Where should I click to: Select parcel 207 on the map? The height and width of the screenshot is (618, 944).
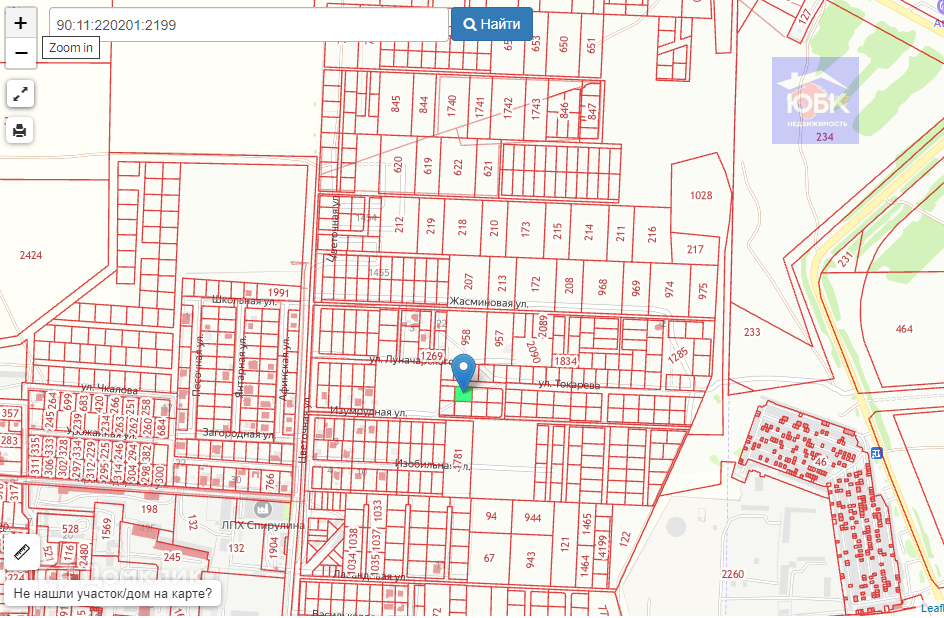pos(468,282)
